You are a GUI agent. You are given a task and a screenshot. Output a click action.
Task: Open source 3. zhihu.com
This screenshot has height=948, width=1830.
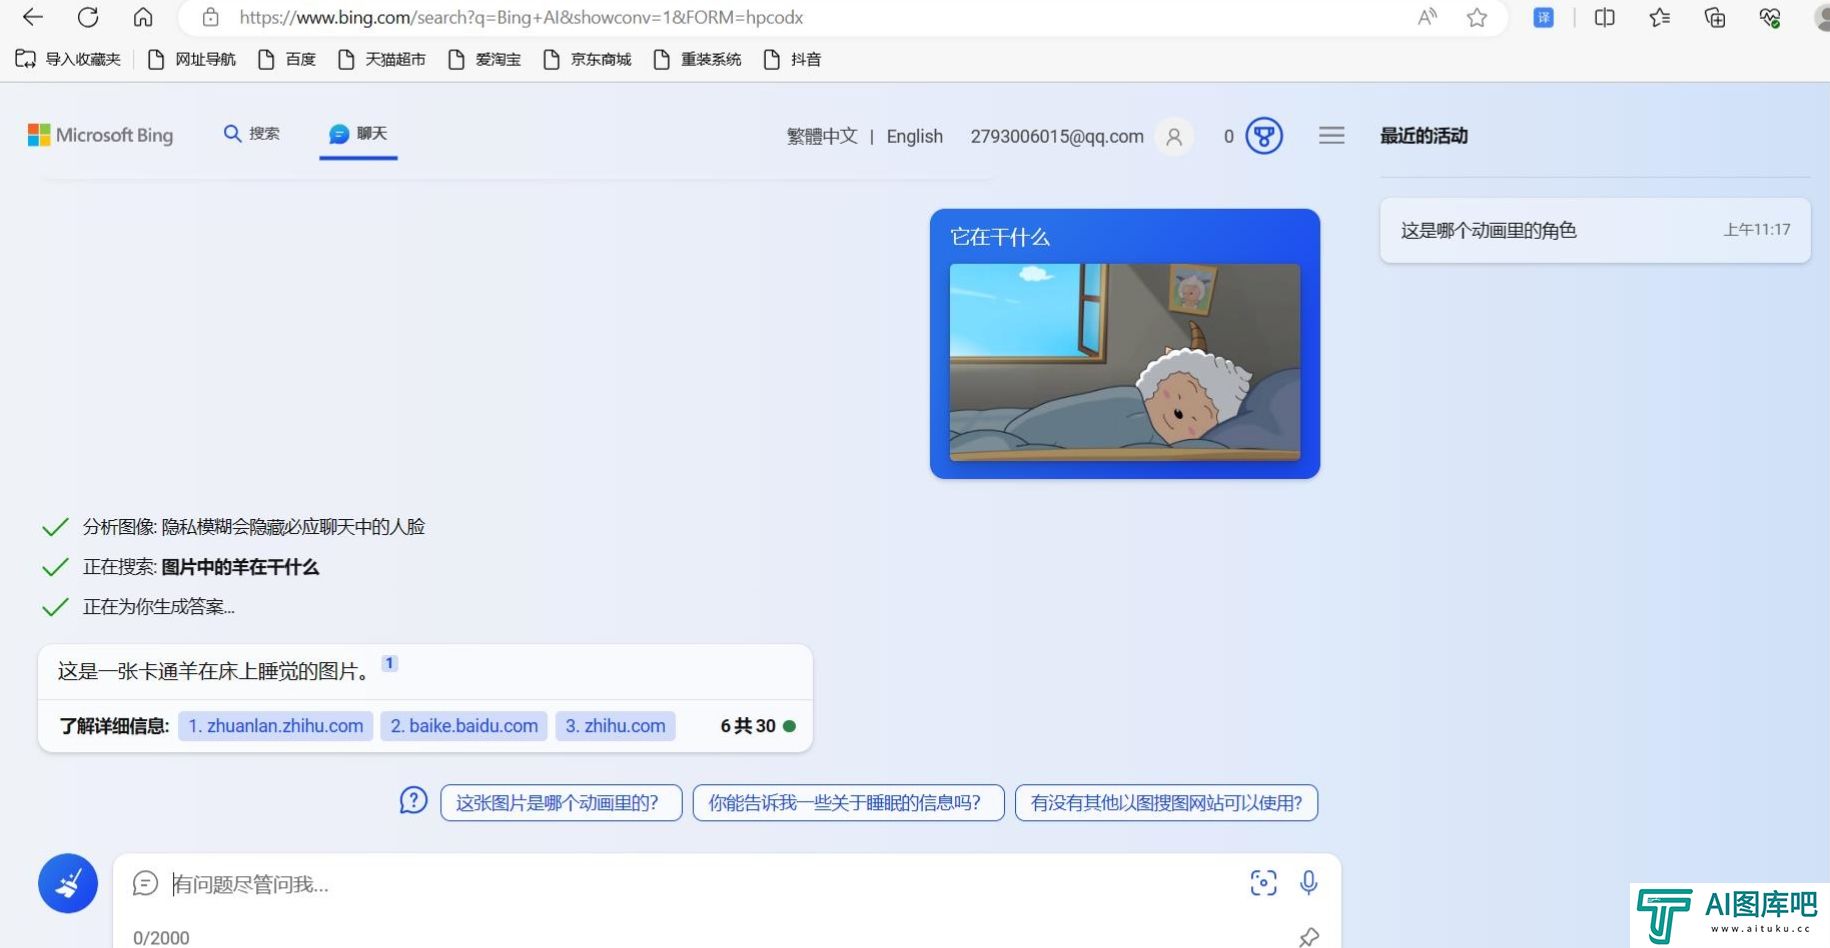(x=615, y=726)
